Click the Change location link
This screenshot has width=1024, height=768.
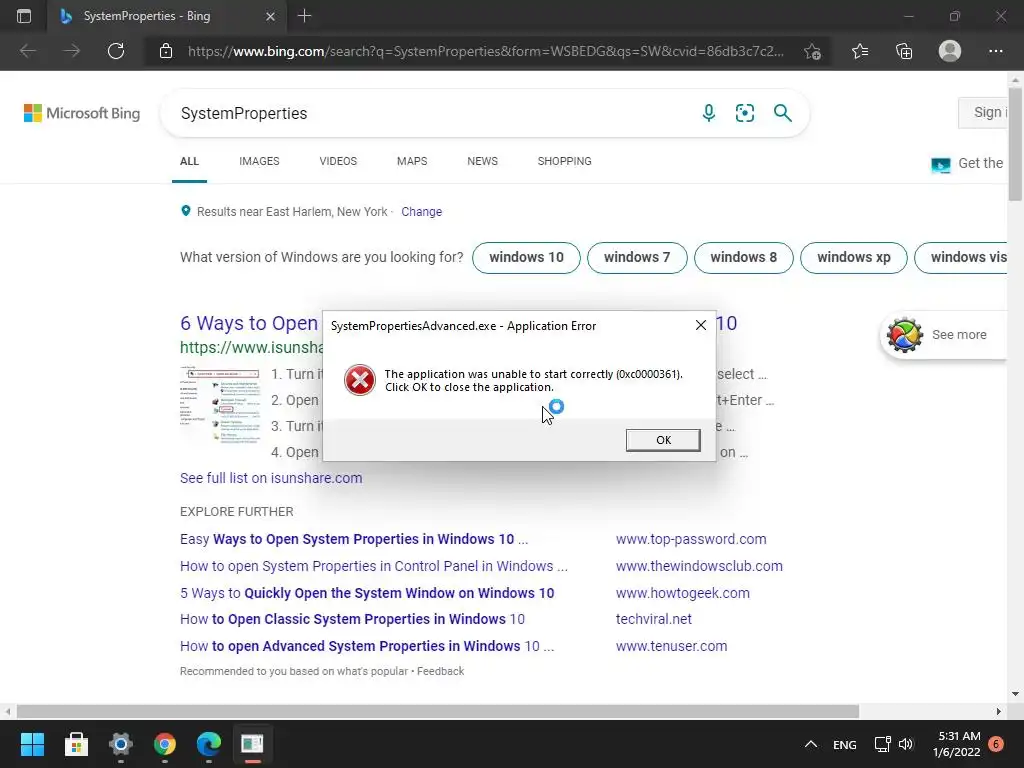421,212
